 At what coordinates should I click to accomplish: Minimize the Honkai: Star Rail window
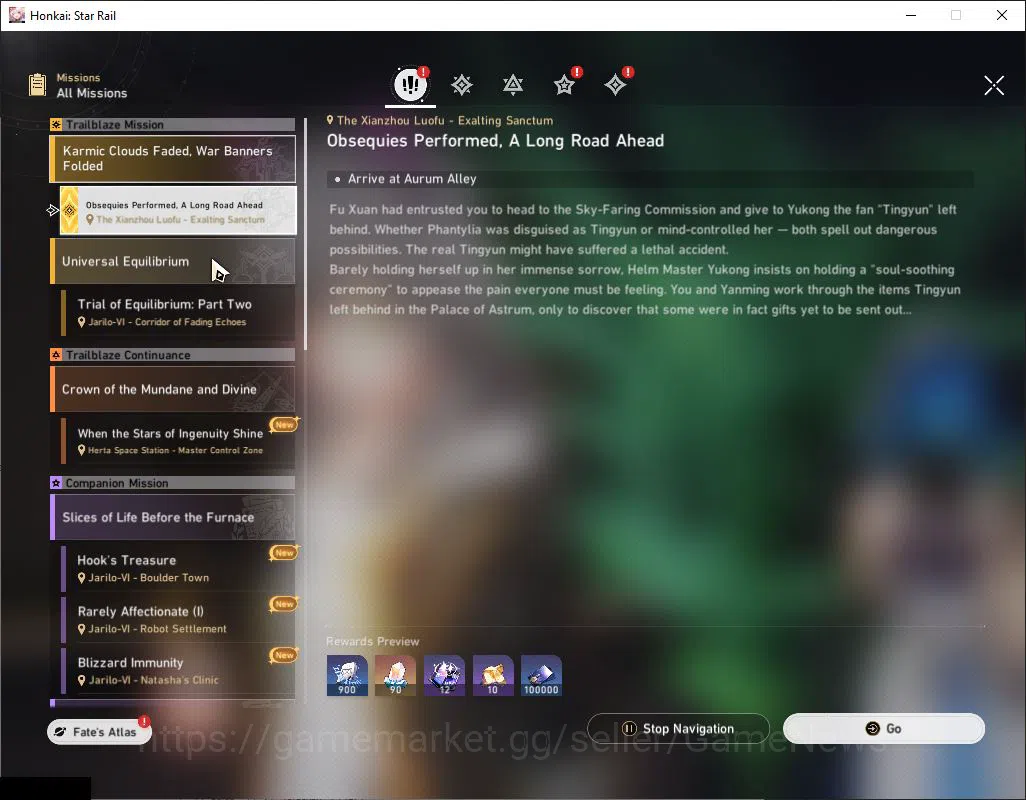(x=911, y=15)
